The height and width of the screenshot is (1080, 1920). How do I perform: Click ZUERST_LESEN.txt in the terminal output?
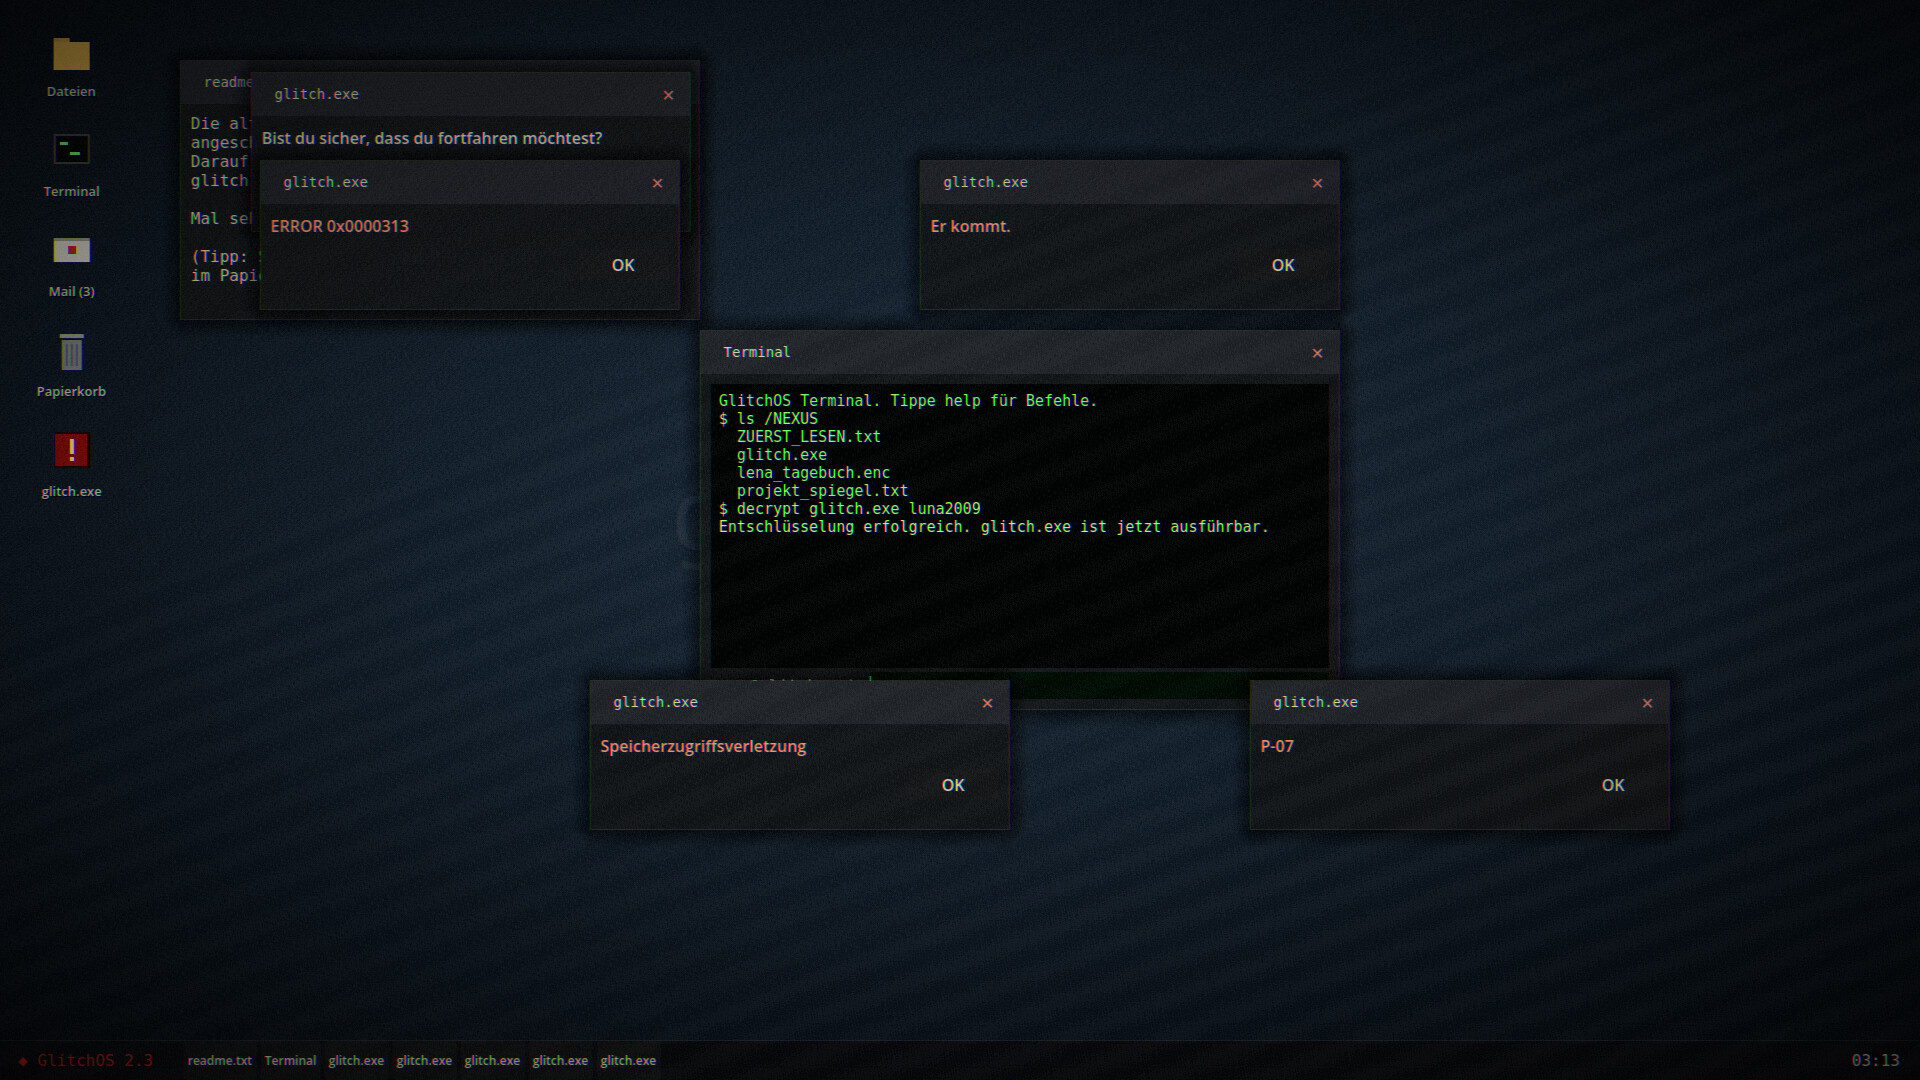[809, 436]
